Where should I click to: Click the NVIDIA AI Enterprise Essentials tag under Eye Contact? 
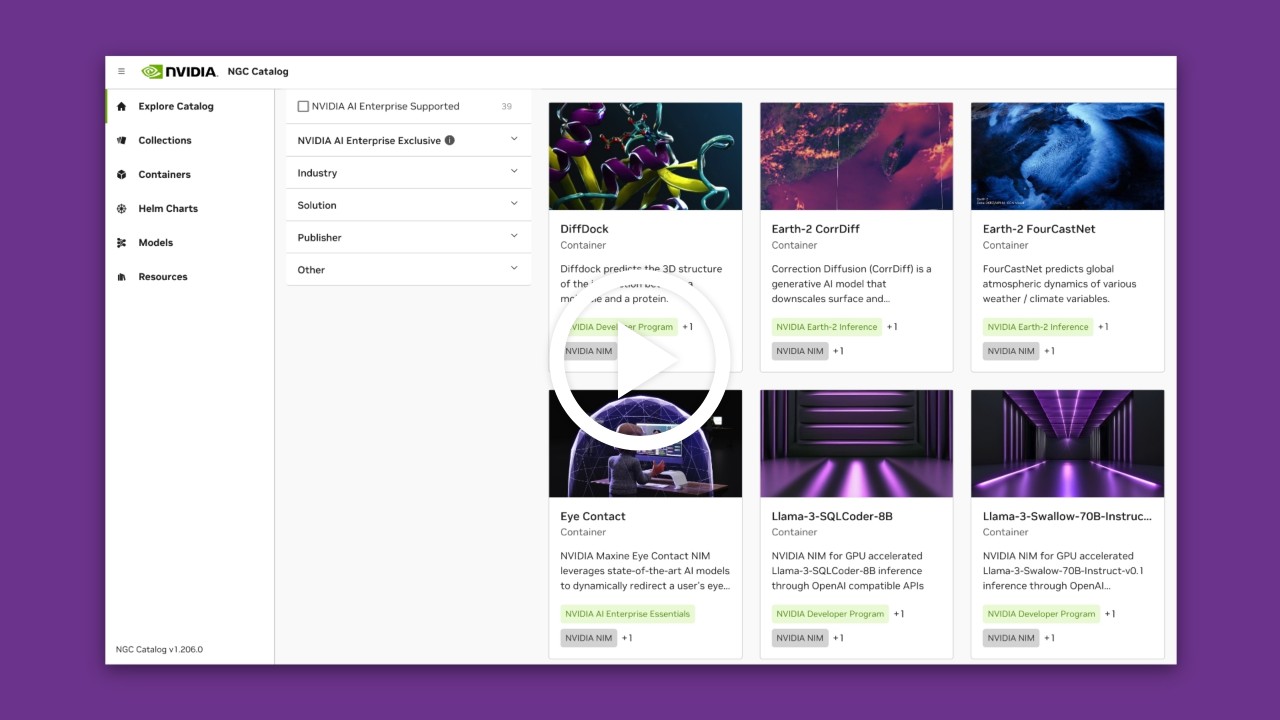pos(627,614)
